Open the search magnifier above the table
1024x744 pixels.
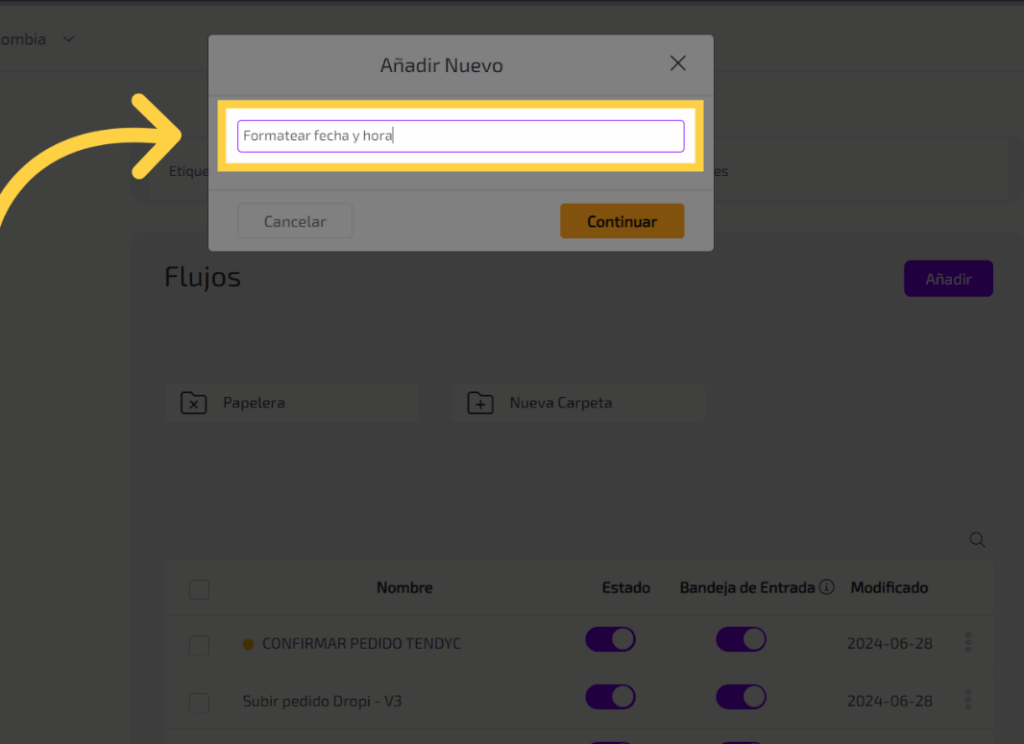point(977,540)
